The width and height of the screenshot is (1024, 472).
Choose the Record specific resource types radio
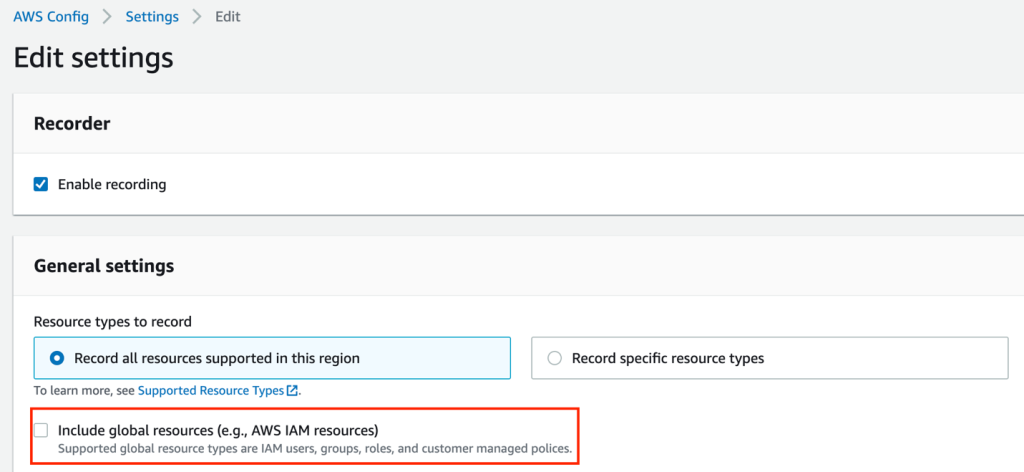(554, 358)
